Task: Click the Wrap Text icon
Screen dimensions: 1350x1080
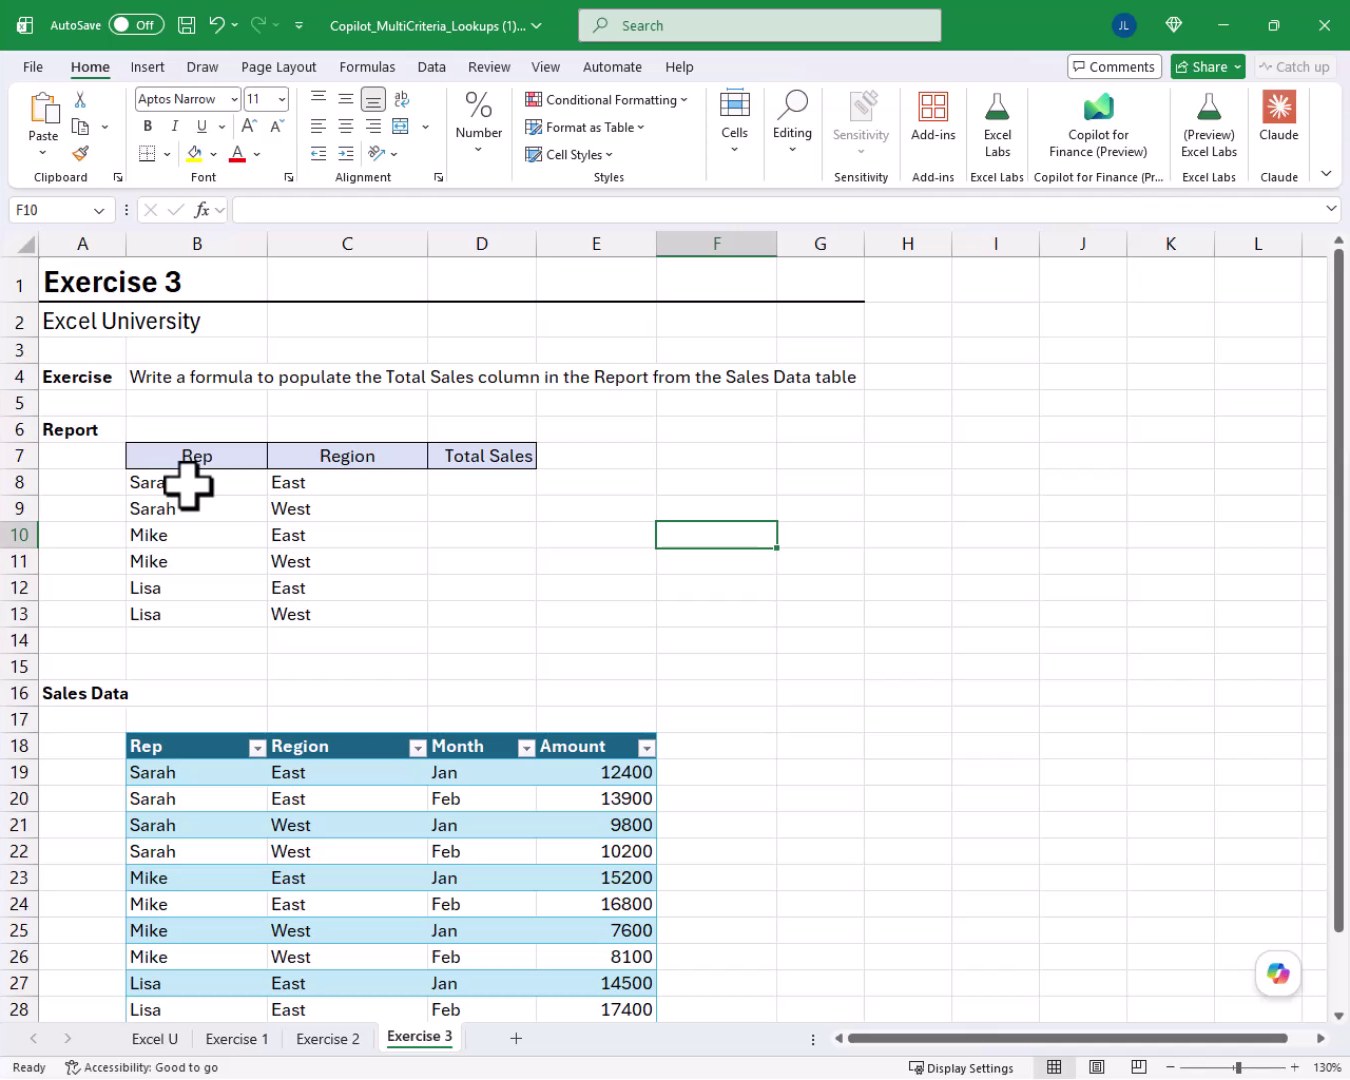Action: [402, 99]
